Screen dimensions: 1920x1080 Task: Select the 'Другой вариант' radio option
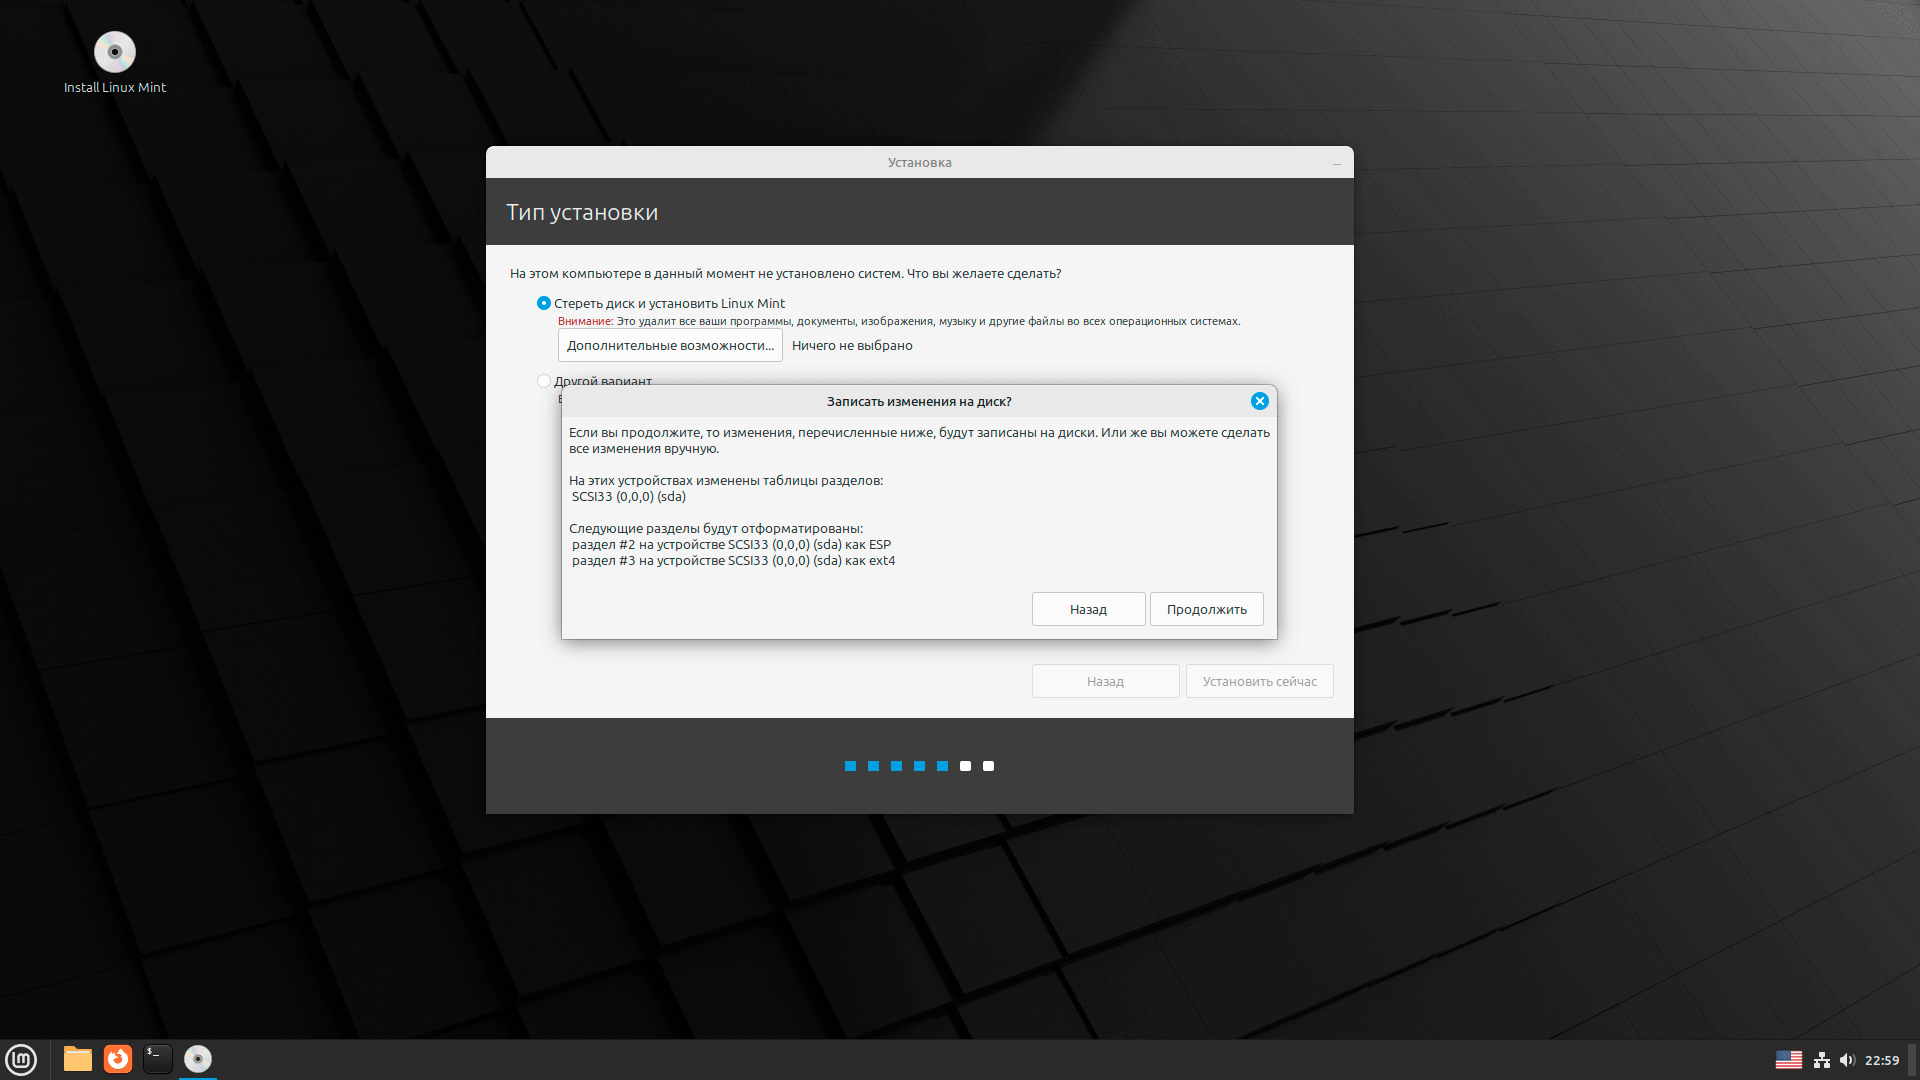[544, 380]
